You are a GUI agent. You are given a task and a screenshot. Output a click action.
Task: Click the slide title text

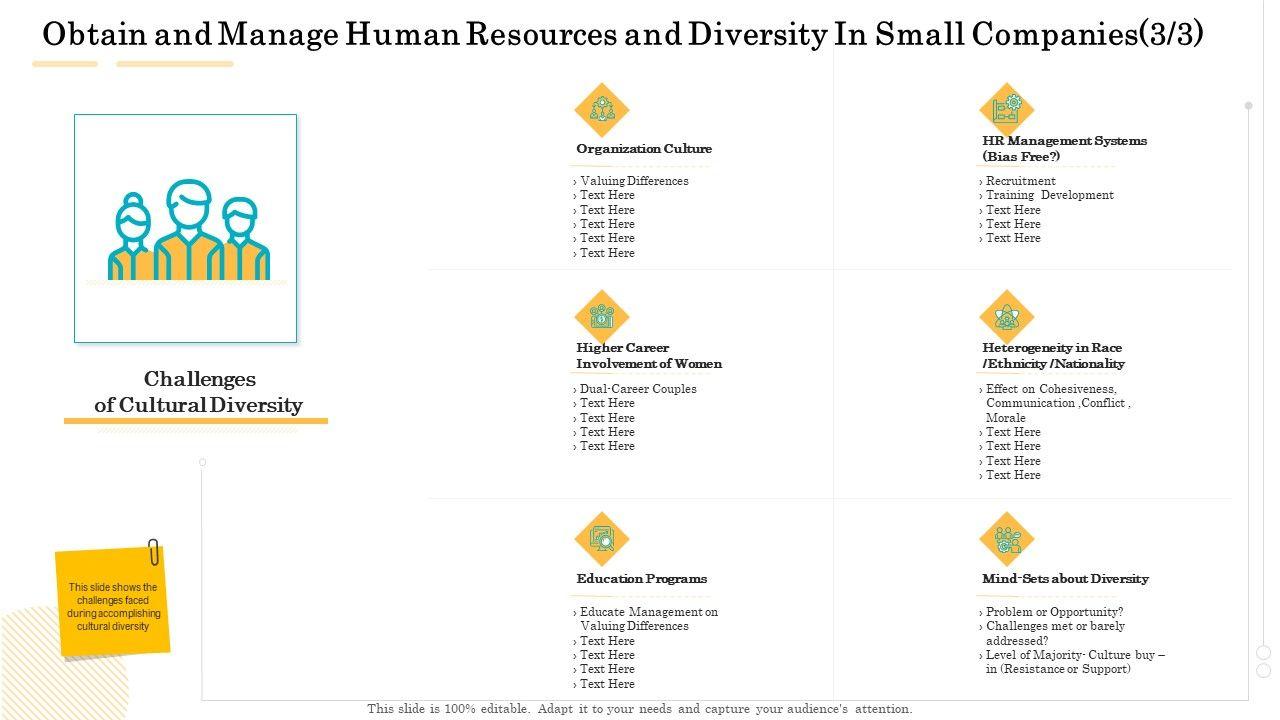pos(622,34)
